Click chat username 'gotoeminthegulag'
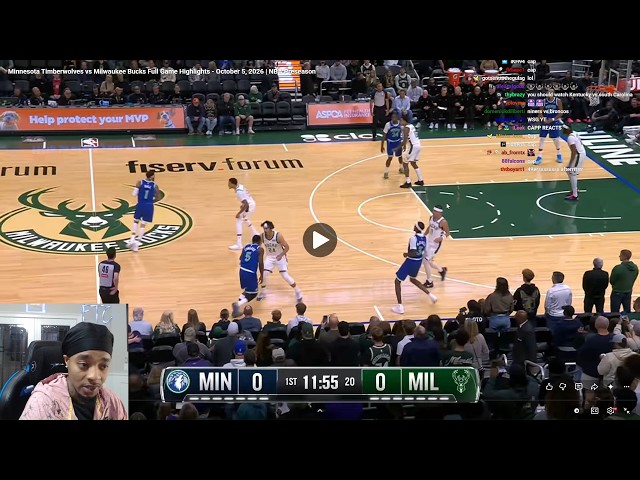Viewport: 640px width, 480px height. click(x=503, y=78)
